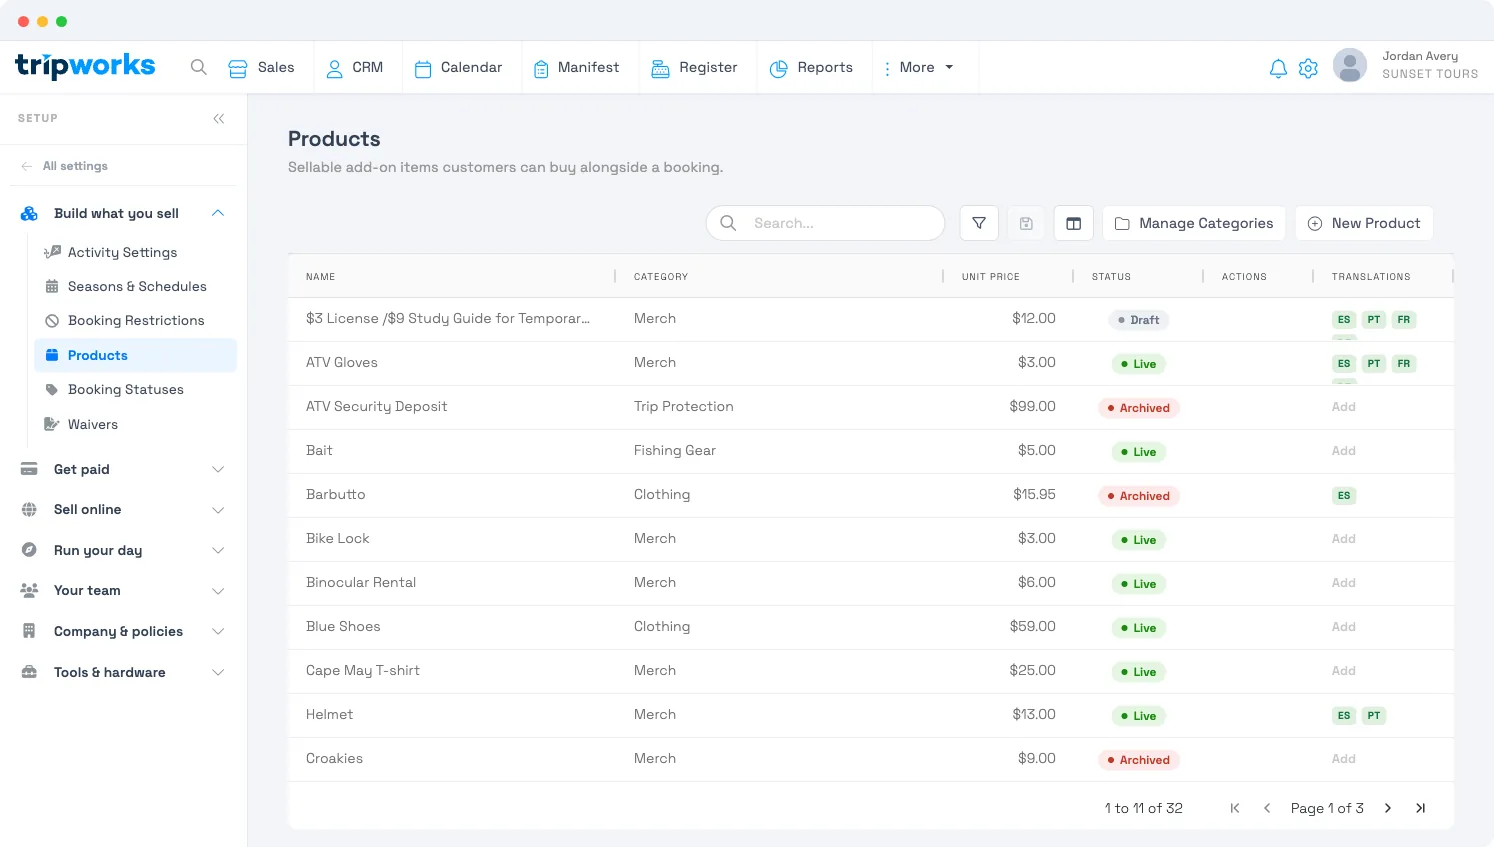Click Jordan Avery's profile avatar

pyautogui.click(x=1350, y=66)
